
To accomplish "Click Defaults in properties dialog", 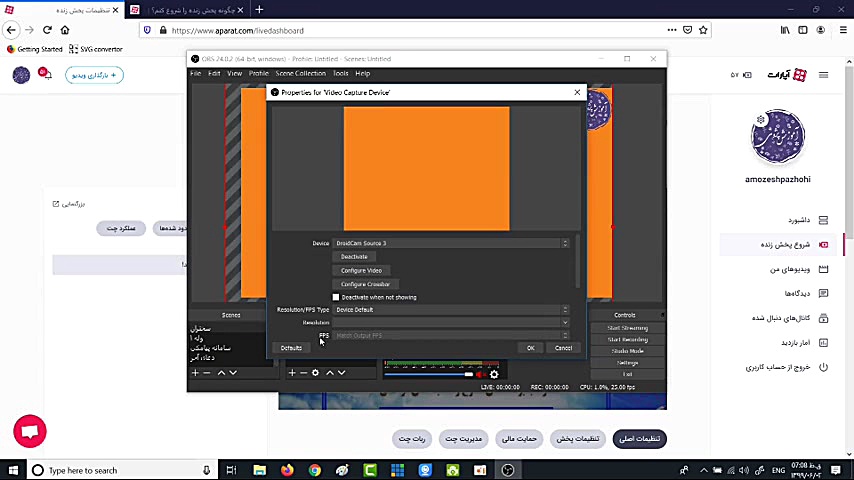I will pos(291,348).
